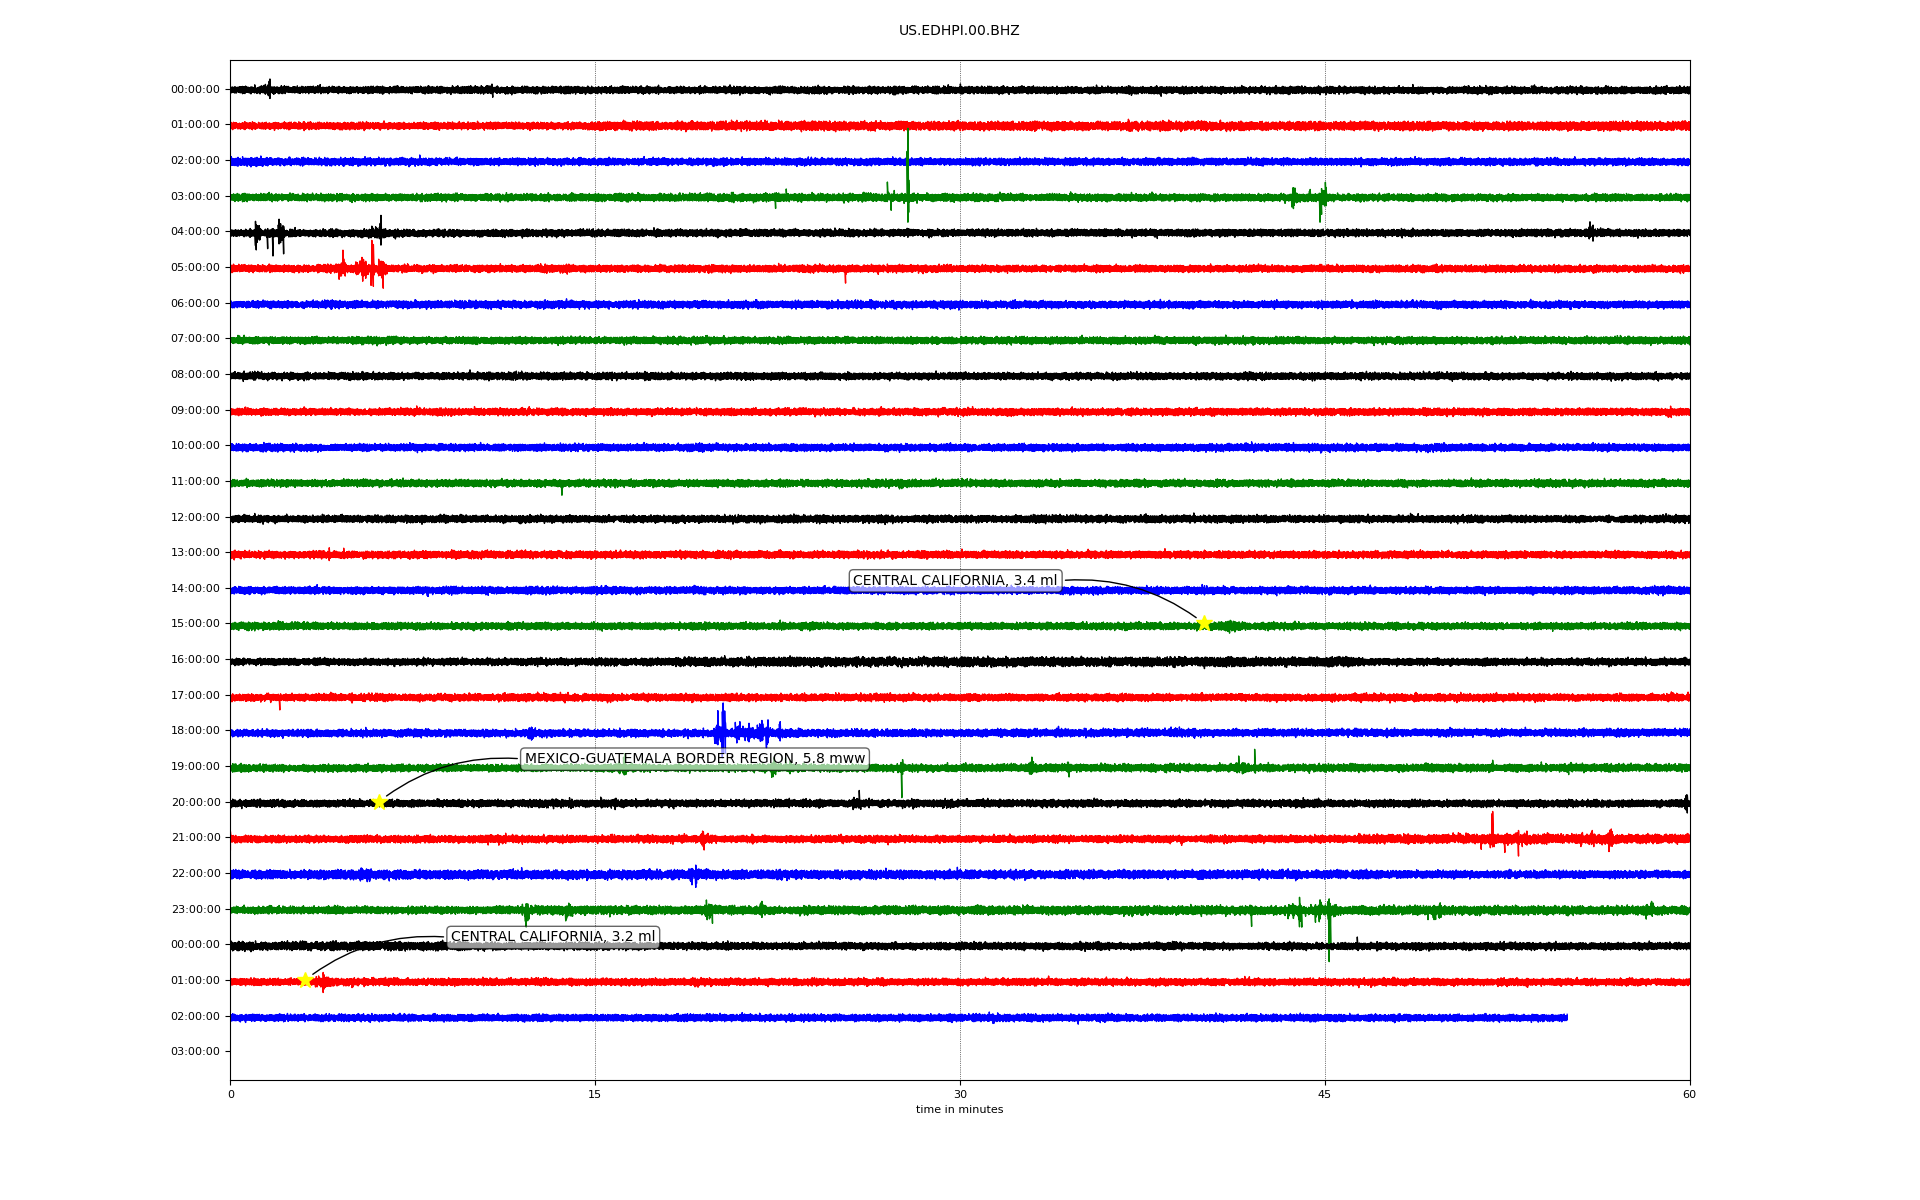Click MEXICO-GUATEMALA BORDER REGION, 5.8 mww label
The image size is (1920, 1200).
pyautogui.click(x=694, y=759)
